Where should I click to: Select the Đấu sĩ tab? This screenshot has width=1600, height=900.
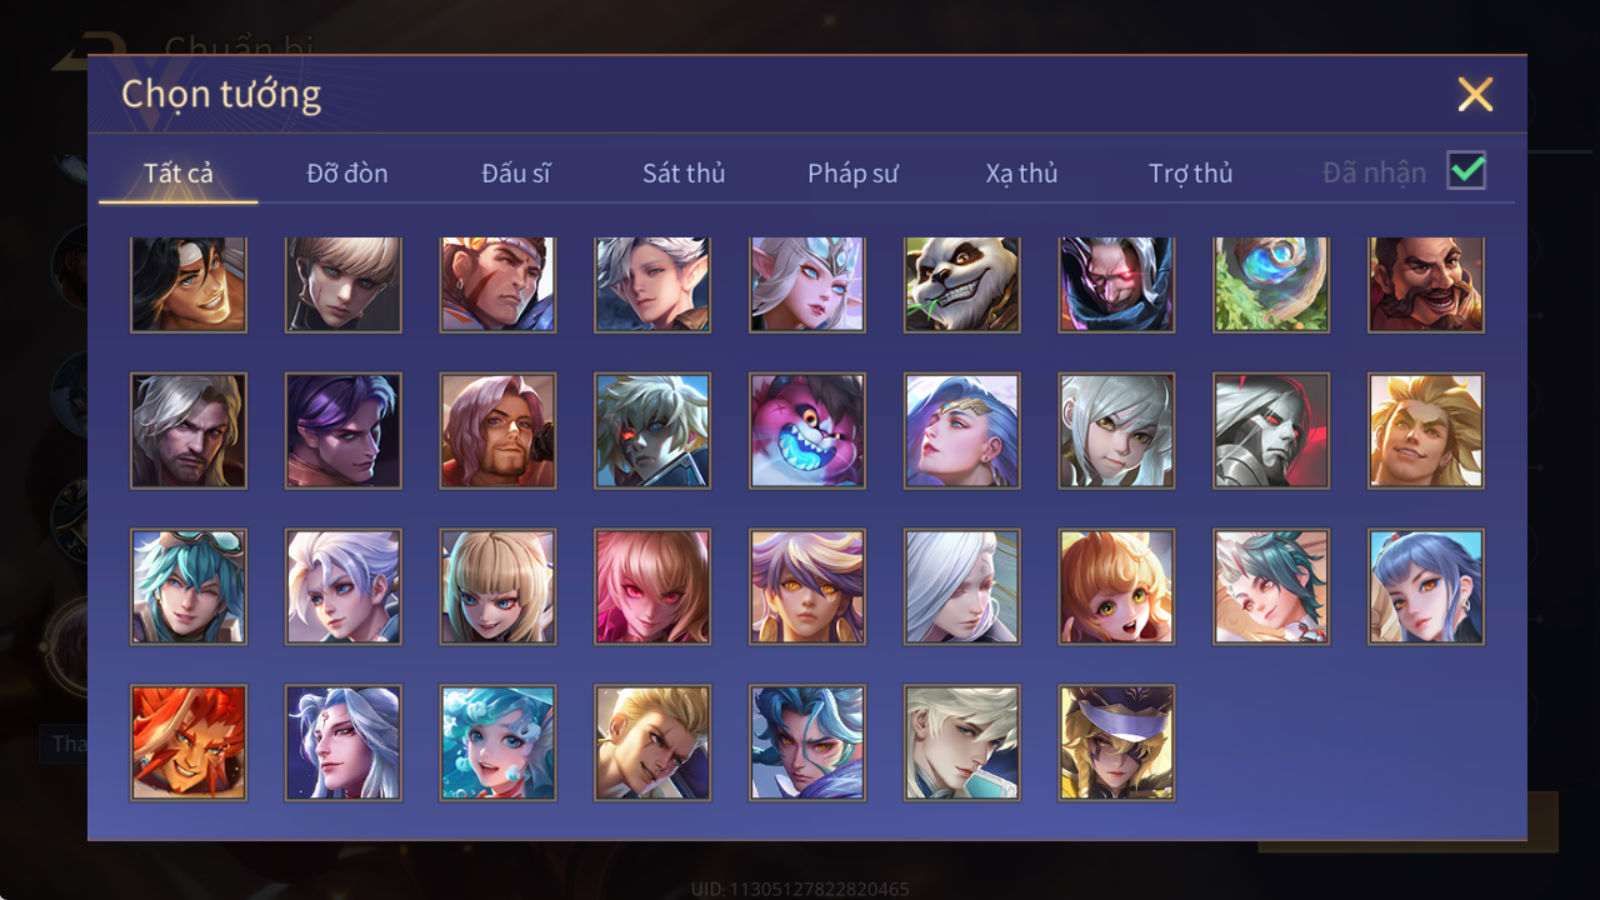coord(515,173)
